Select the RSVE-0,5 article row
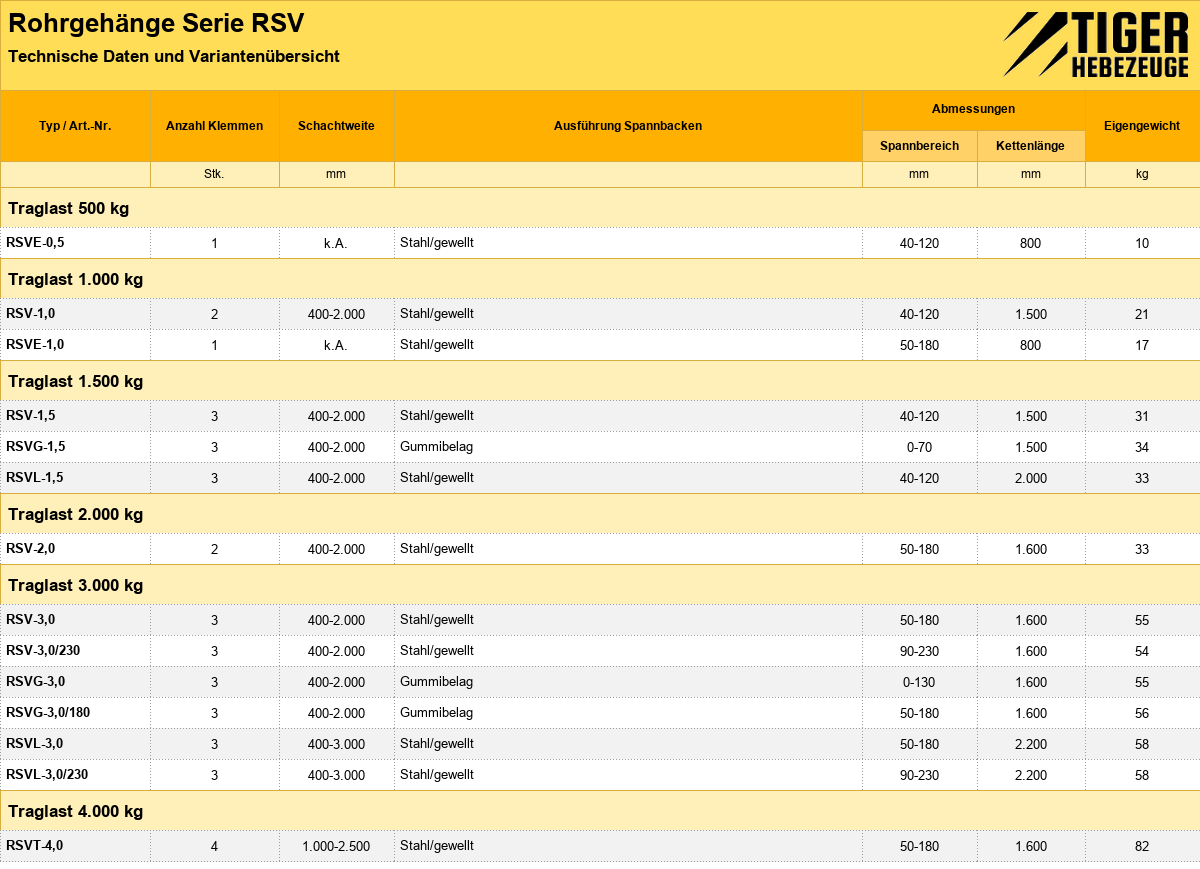1200x869 pixels. [600, 243]
